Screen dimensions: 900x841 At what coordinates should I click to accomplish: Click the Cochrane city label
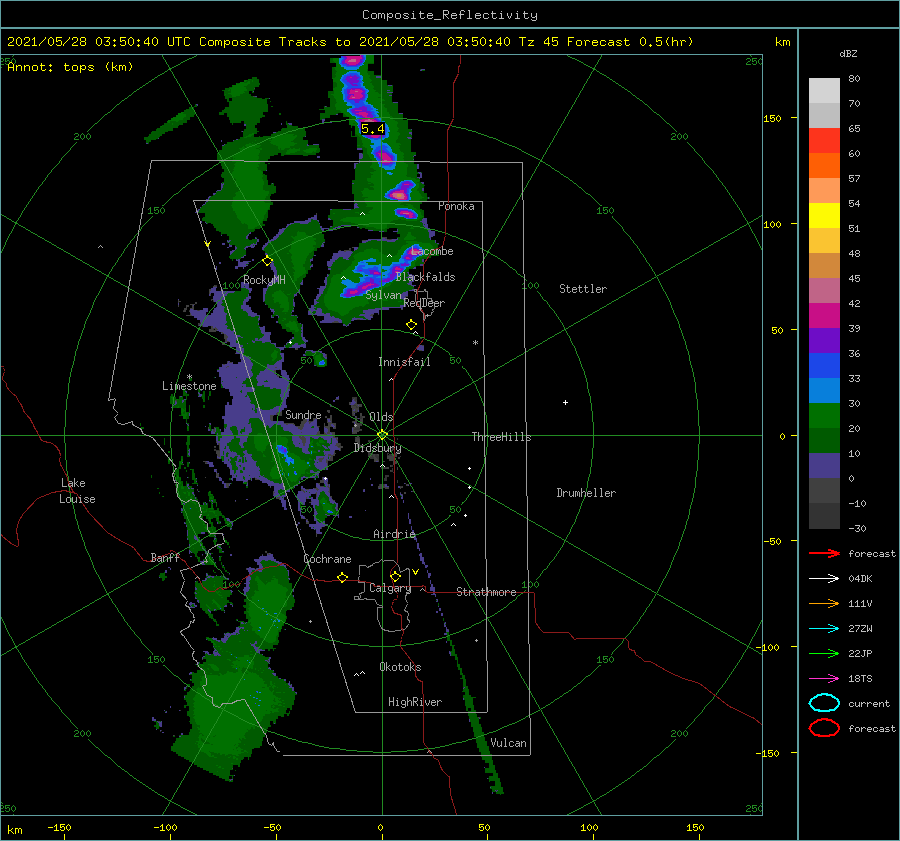click(327, 559)
